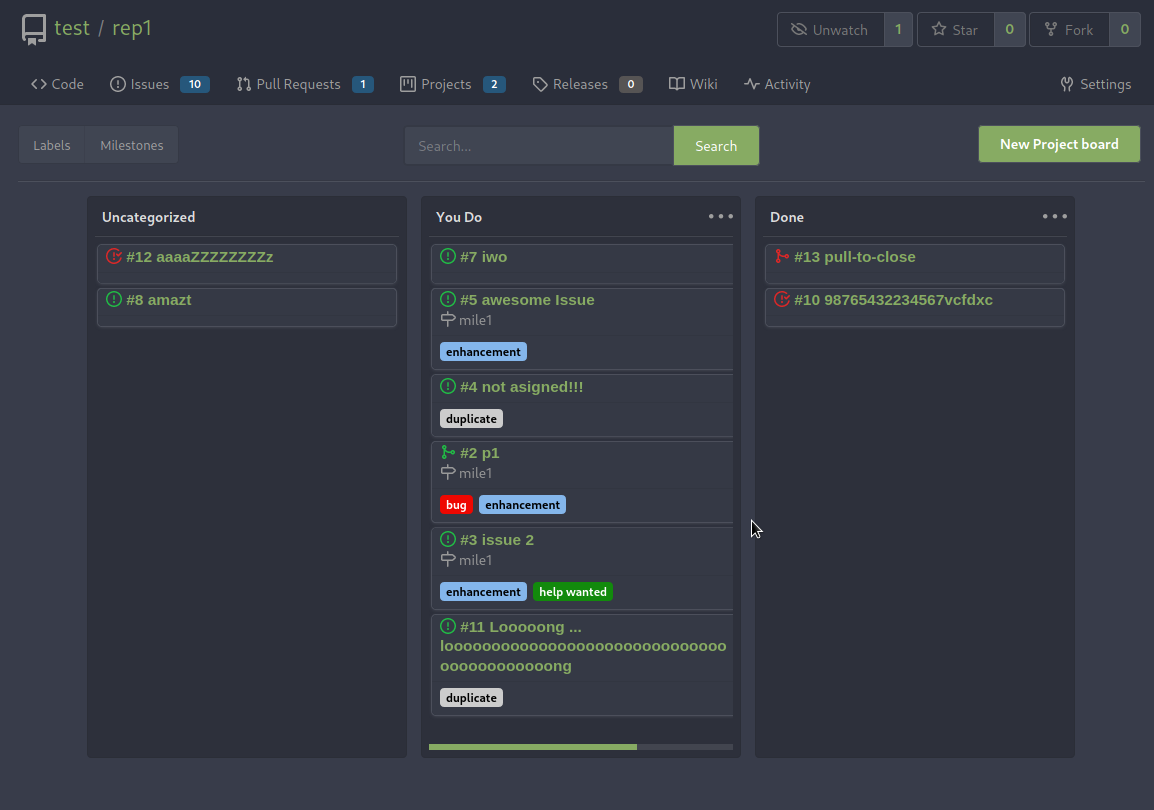Click the board icon in the Projects tab

pyautogui.click(x=408, y=84)
